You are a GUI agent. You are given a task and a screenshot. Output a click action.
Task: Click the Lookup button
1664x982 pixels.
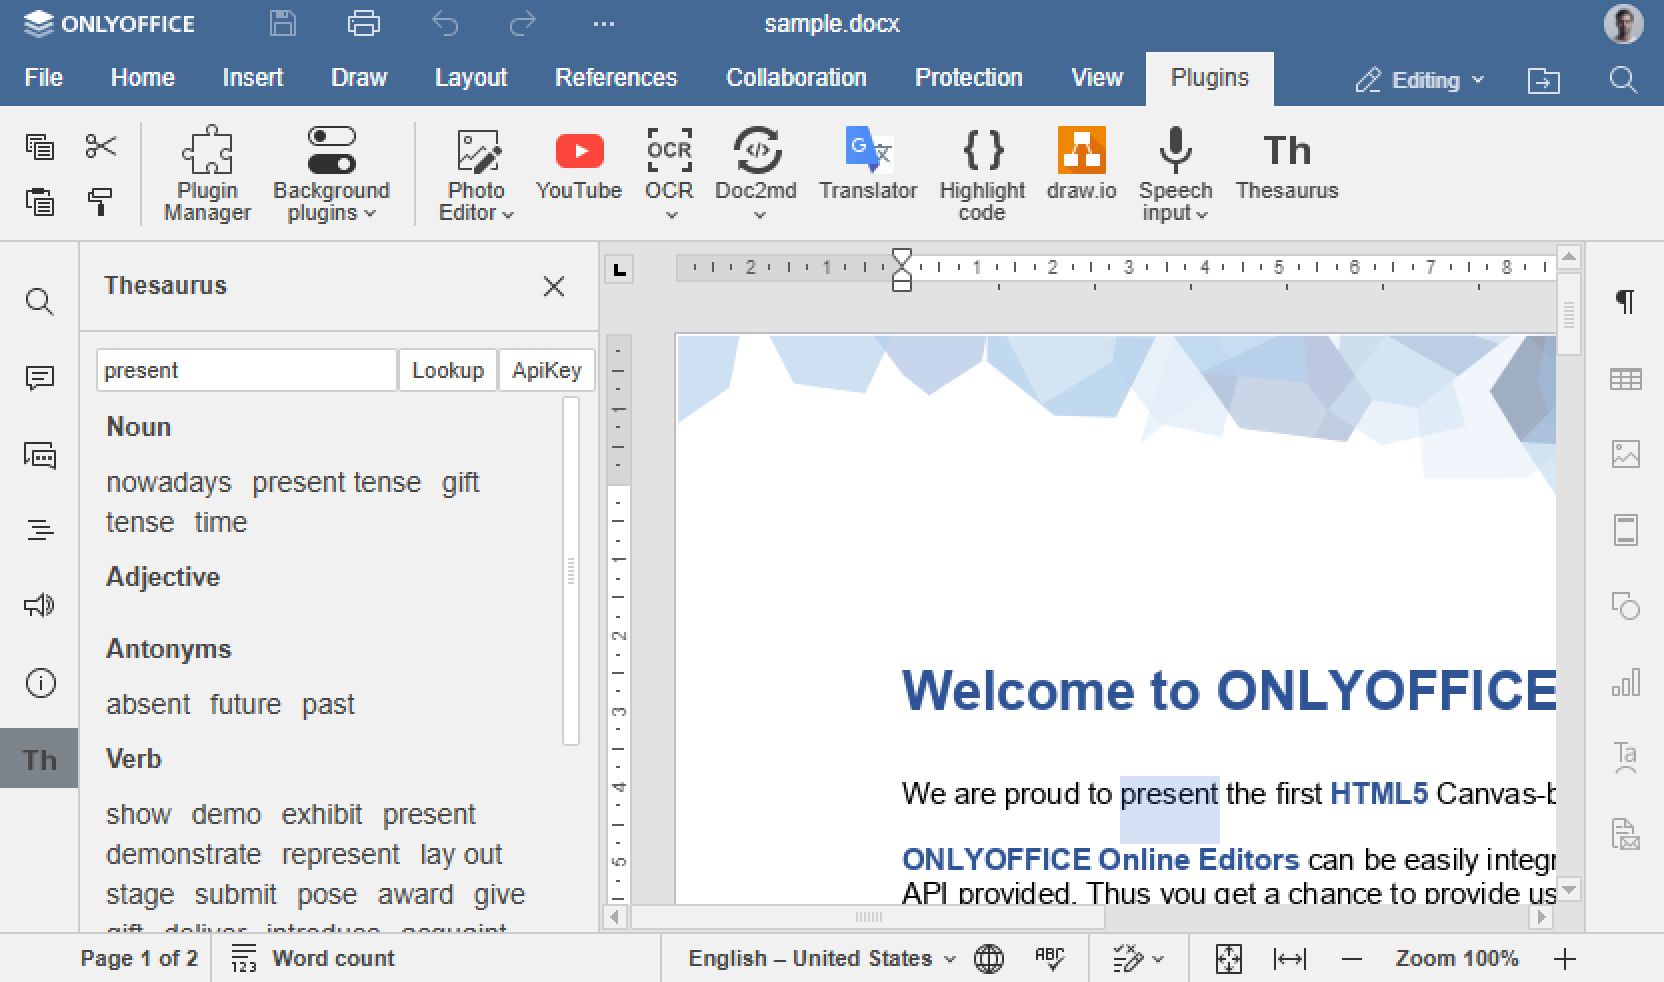[x=448, y=370]
